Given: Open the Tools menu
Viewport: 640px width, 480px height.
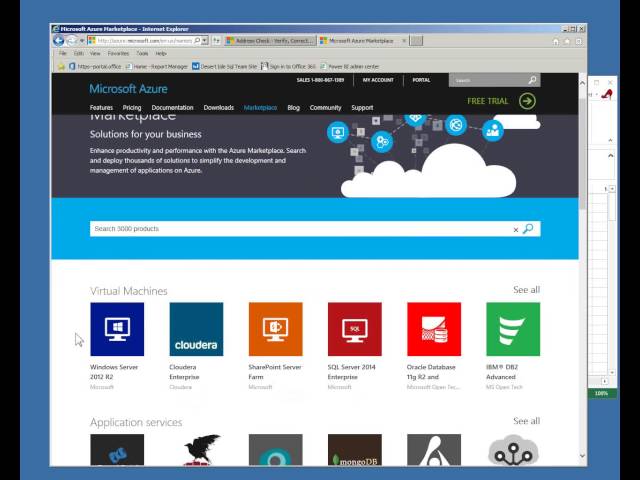Looking at the screenshot, I should point(142,53).
